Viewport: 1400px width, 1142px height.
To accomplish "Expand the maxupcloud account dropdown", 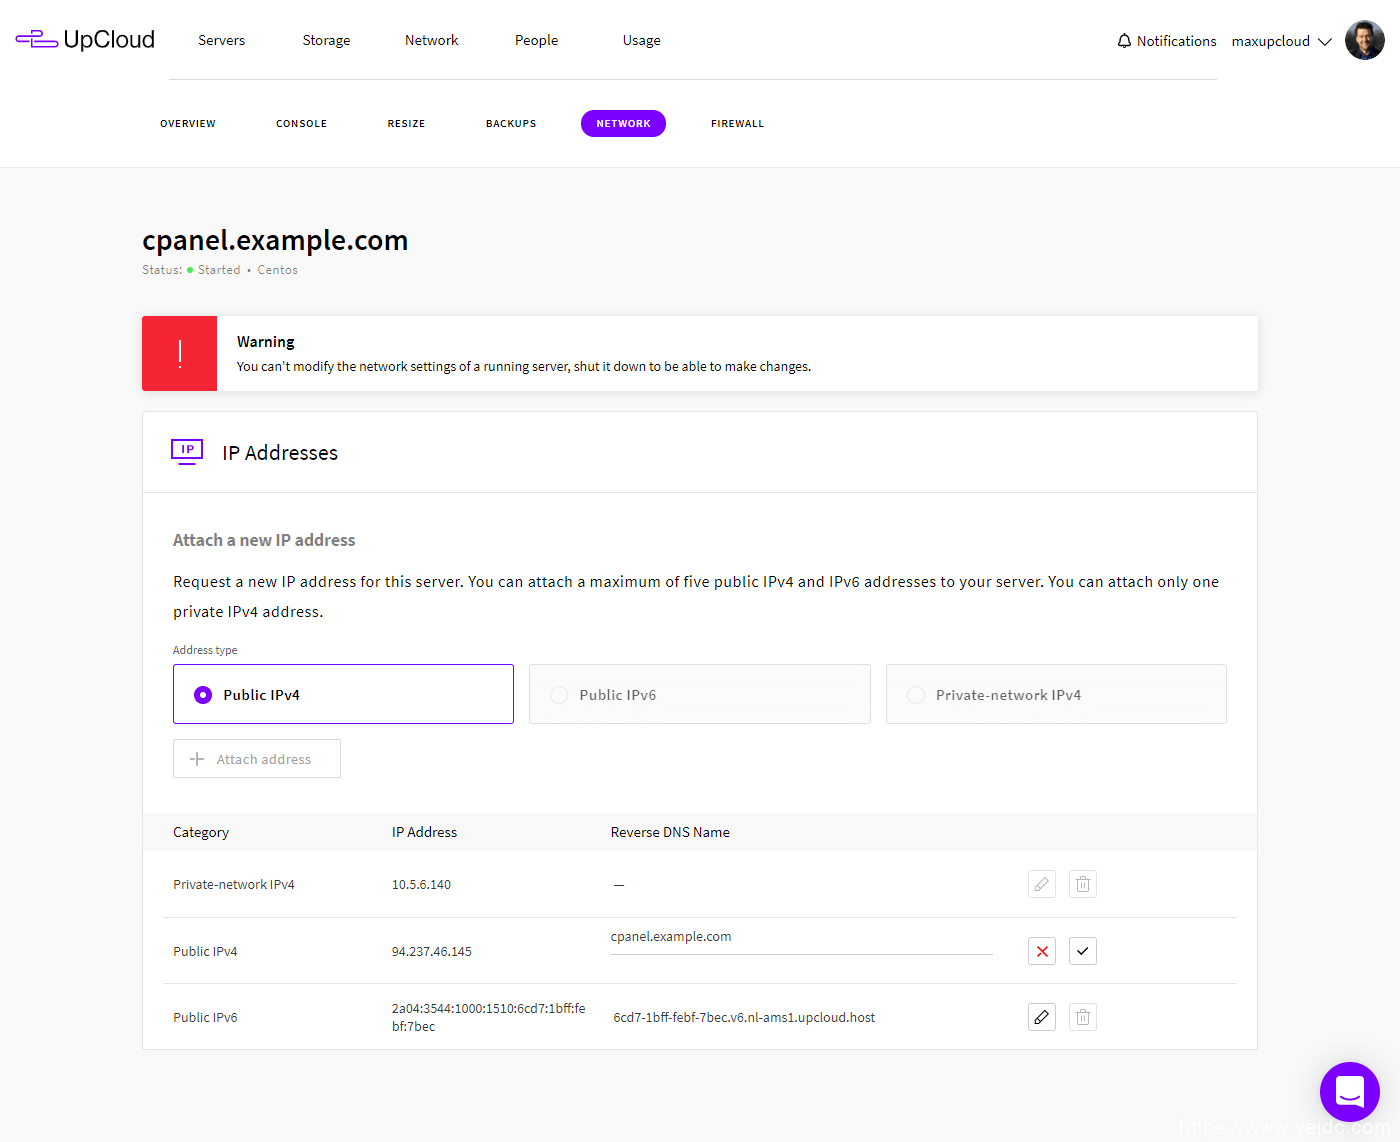I will point(1281,41).
